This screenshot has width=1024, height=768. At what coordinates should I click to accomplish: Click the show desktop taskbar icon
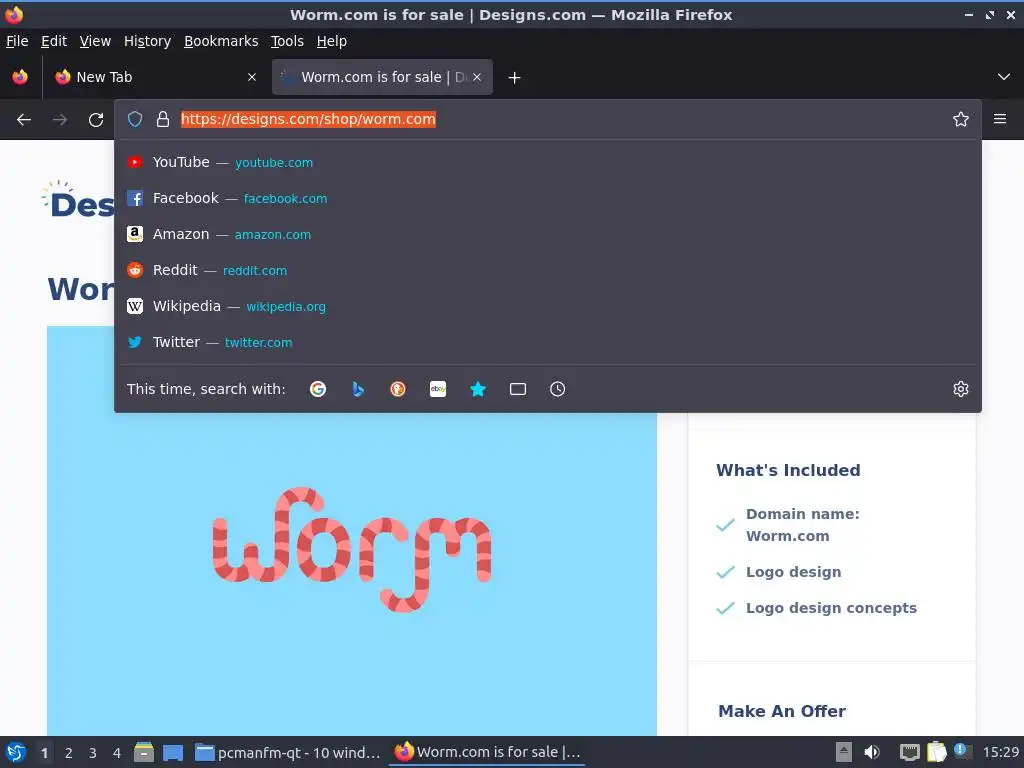click(173, 753)
